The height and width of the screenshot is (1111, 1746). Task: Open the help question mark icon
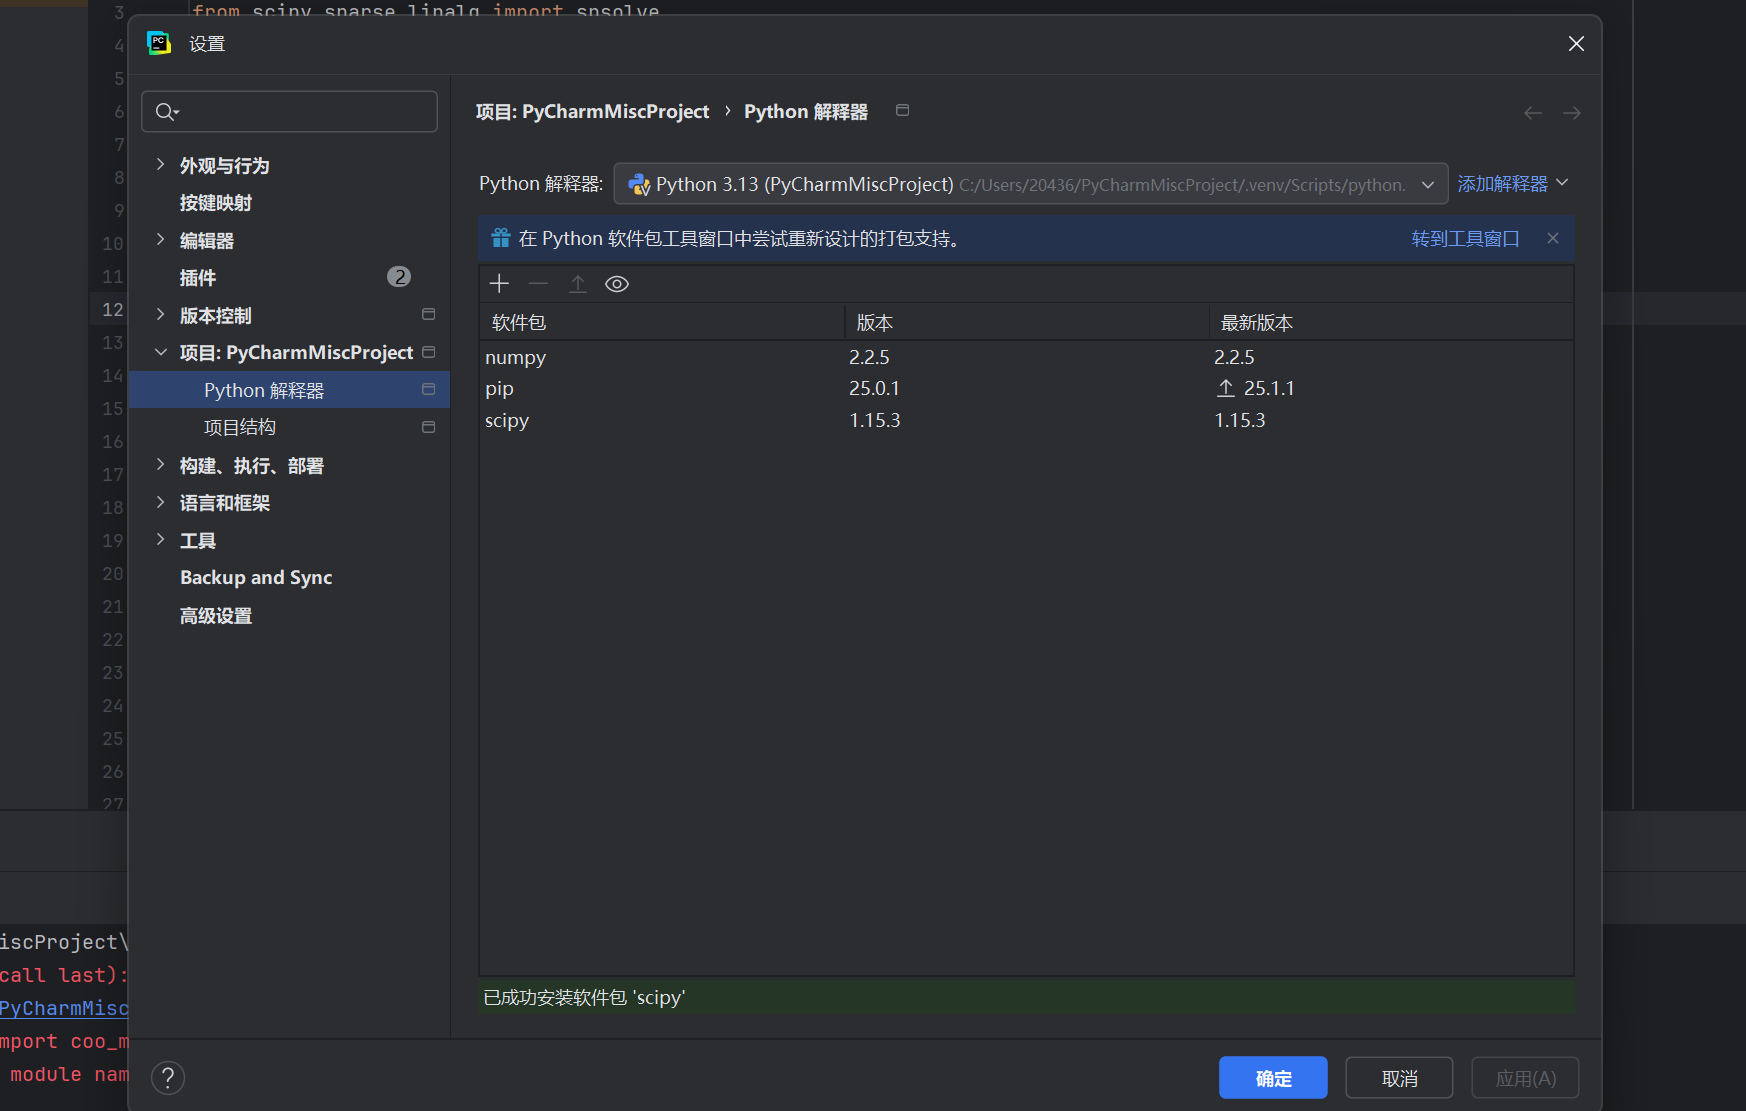point(167,1077)
